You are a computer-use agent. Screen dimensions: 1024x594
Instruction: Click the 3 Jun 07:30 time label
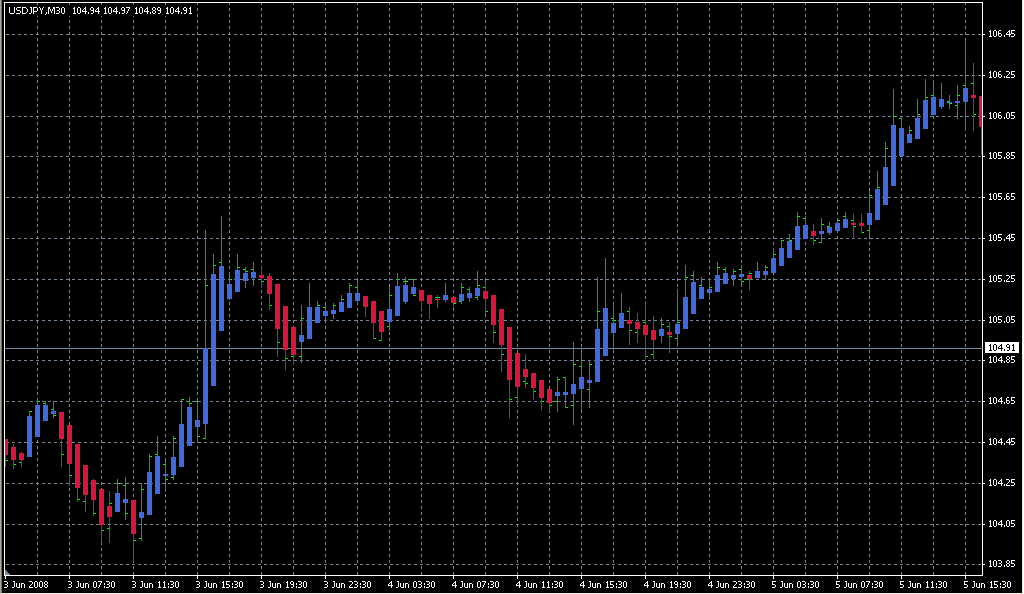click(x=91, y=585)
